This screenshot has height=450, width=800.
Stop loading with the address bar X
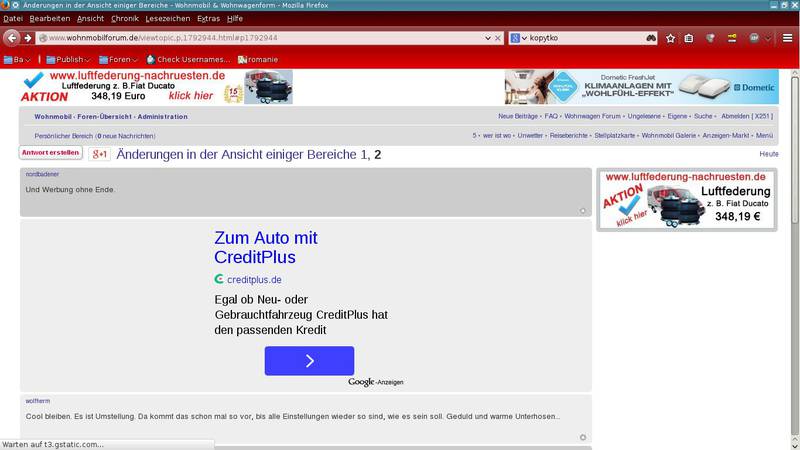tap(497, 38)
